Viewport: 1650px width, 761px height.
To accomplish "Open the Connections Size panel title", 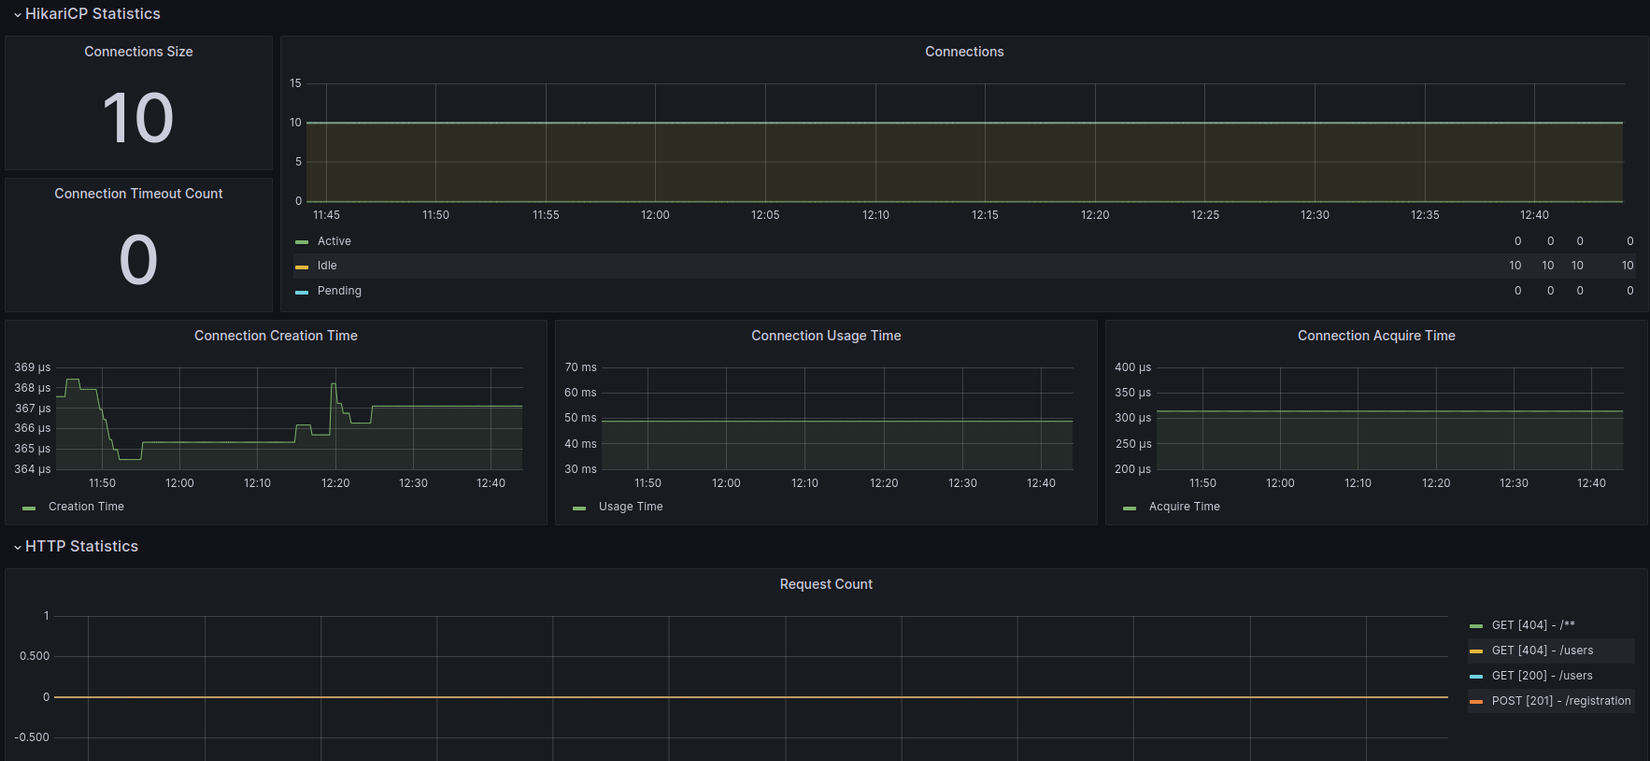I will click(x=138, y=52).
